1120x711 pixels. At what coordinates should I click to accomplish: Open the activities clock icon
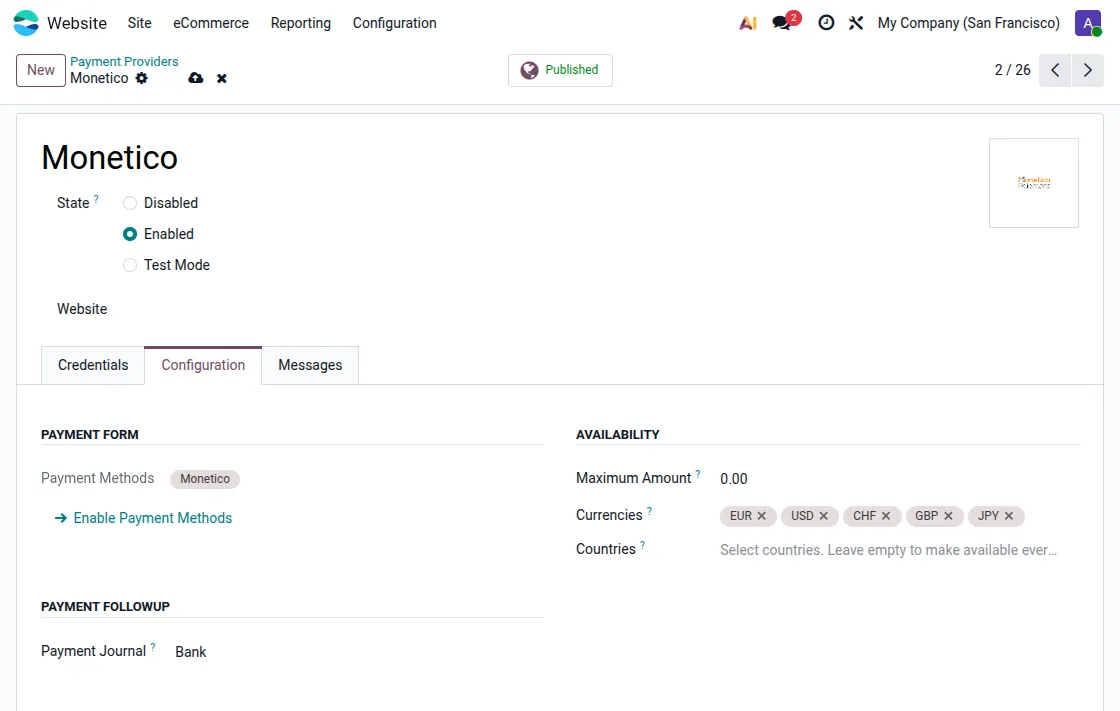pyautogui.click(x=826, y=23)
